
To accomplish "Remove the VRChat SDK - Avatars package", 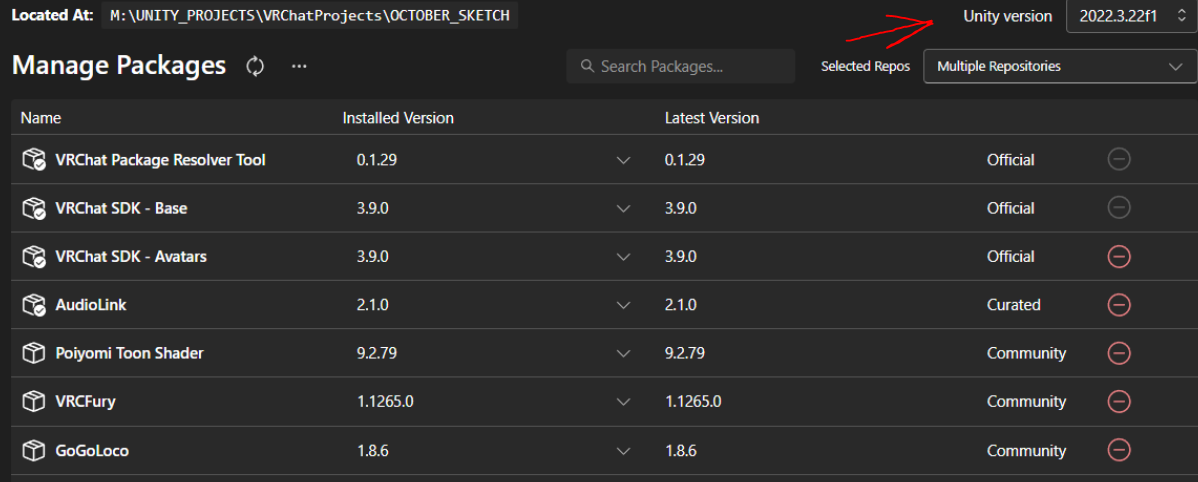I will pos(1119,256).
